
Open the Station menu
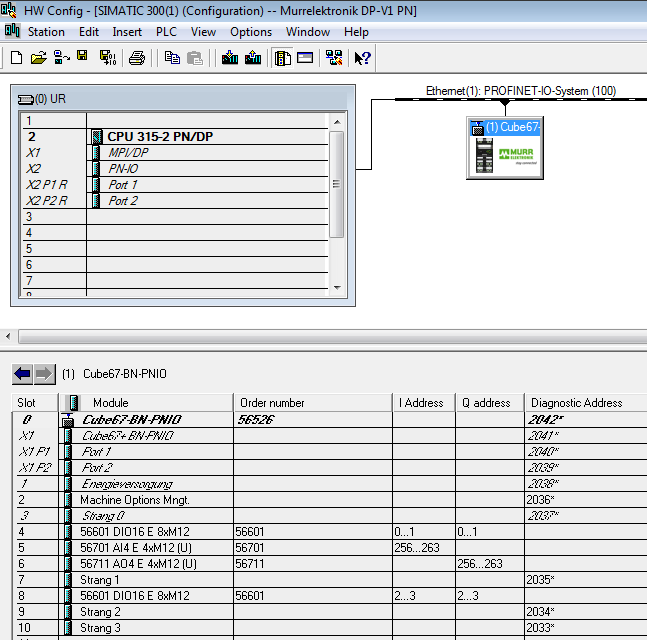point(46,32)
